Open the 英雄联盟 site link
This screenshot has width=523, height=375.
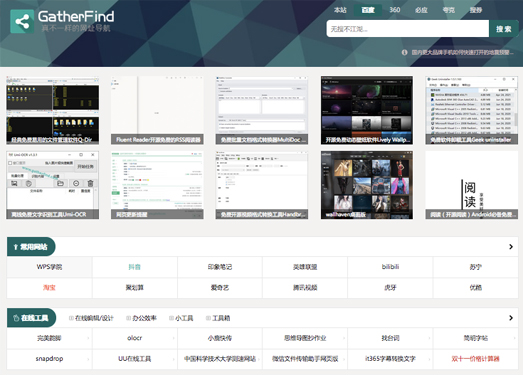(305, 267)
